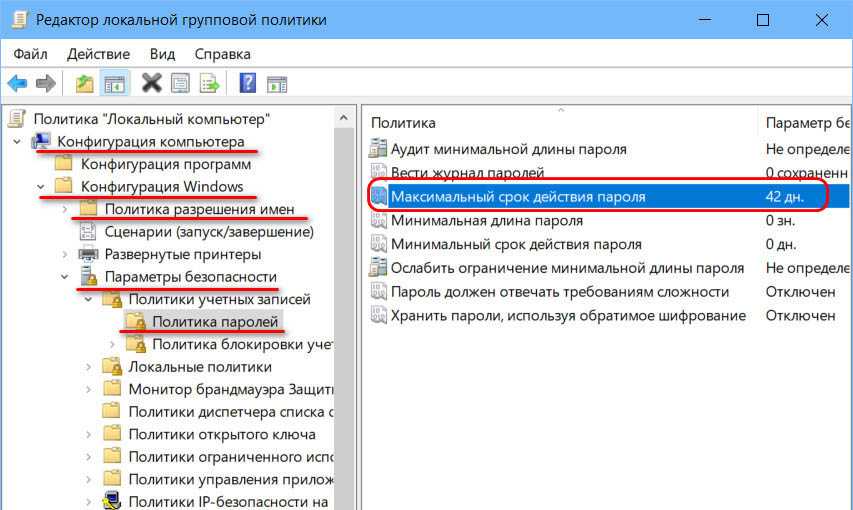This screenshot has width=853, height=510.
Task: Open the Действие menu
Action: coord(99,53)
